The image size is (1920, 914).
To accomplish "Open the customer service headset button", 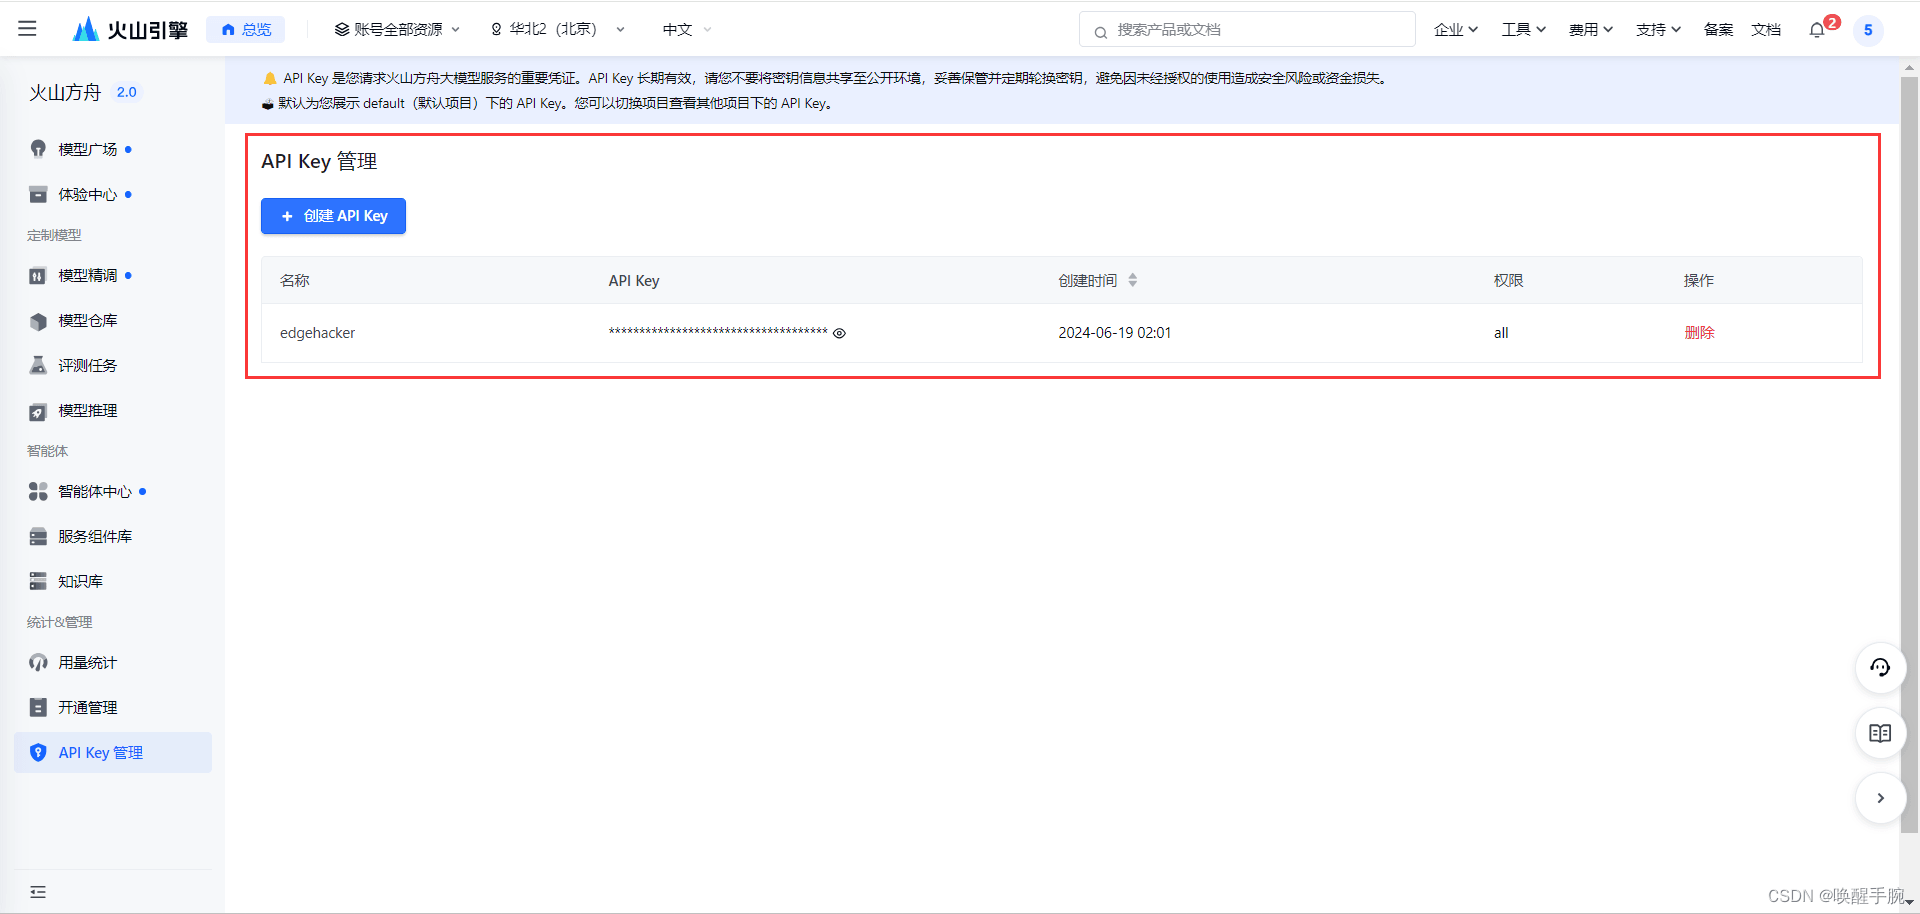I will pyautogui.click(x=1880, y=668).
